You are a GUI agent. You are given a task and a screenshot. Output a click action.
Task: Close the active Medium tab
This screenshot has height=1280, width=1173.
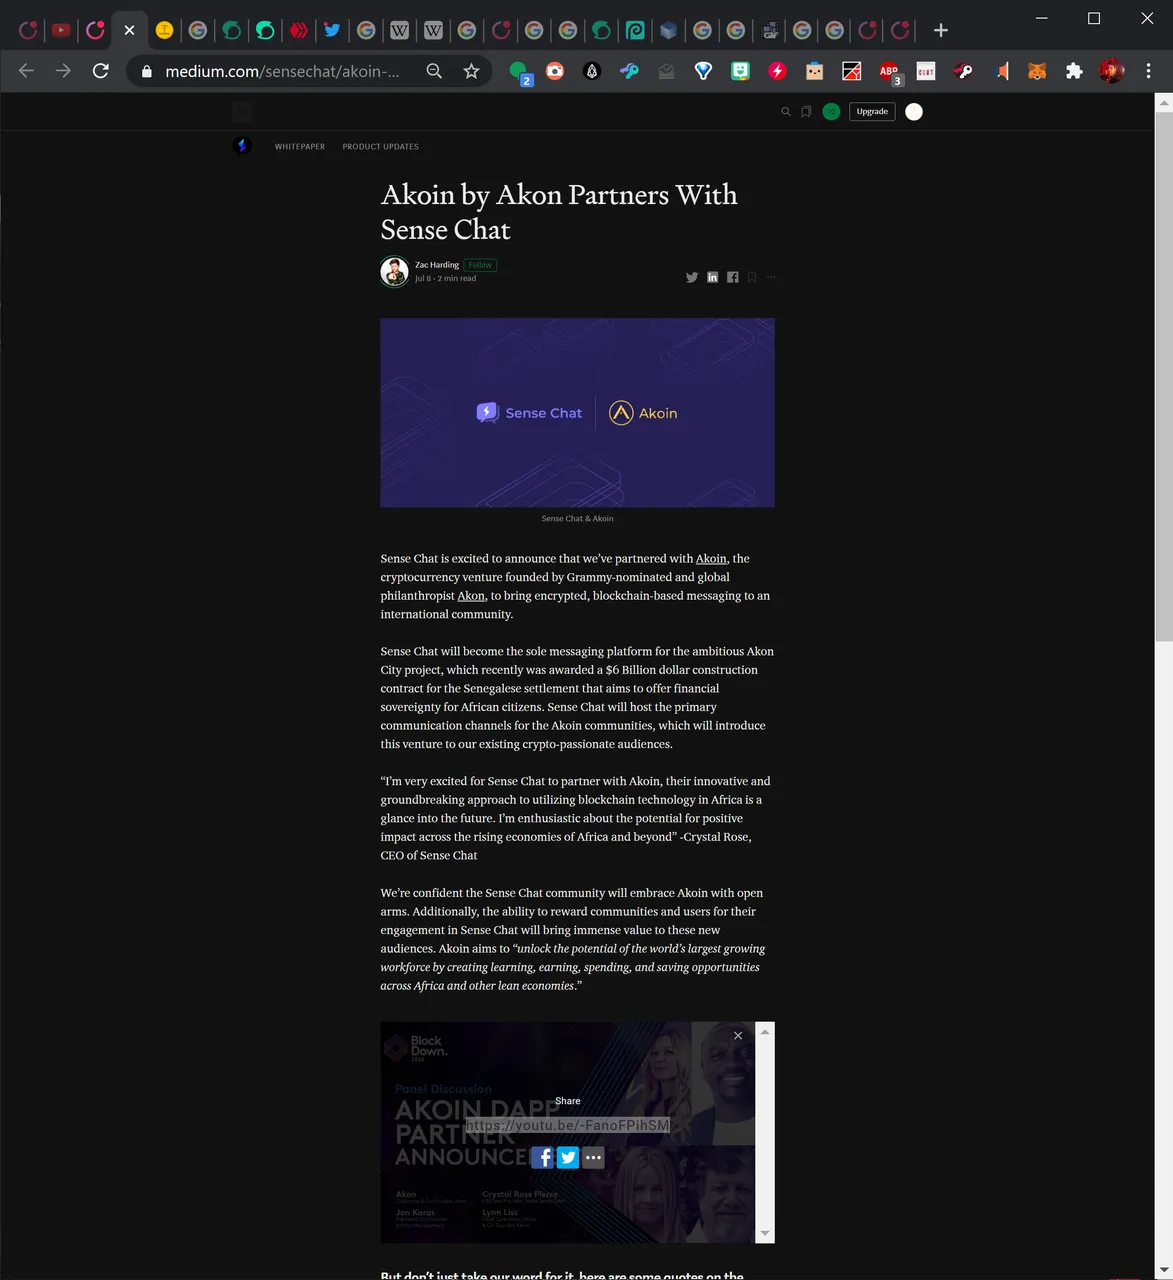point(129,30)
